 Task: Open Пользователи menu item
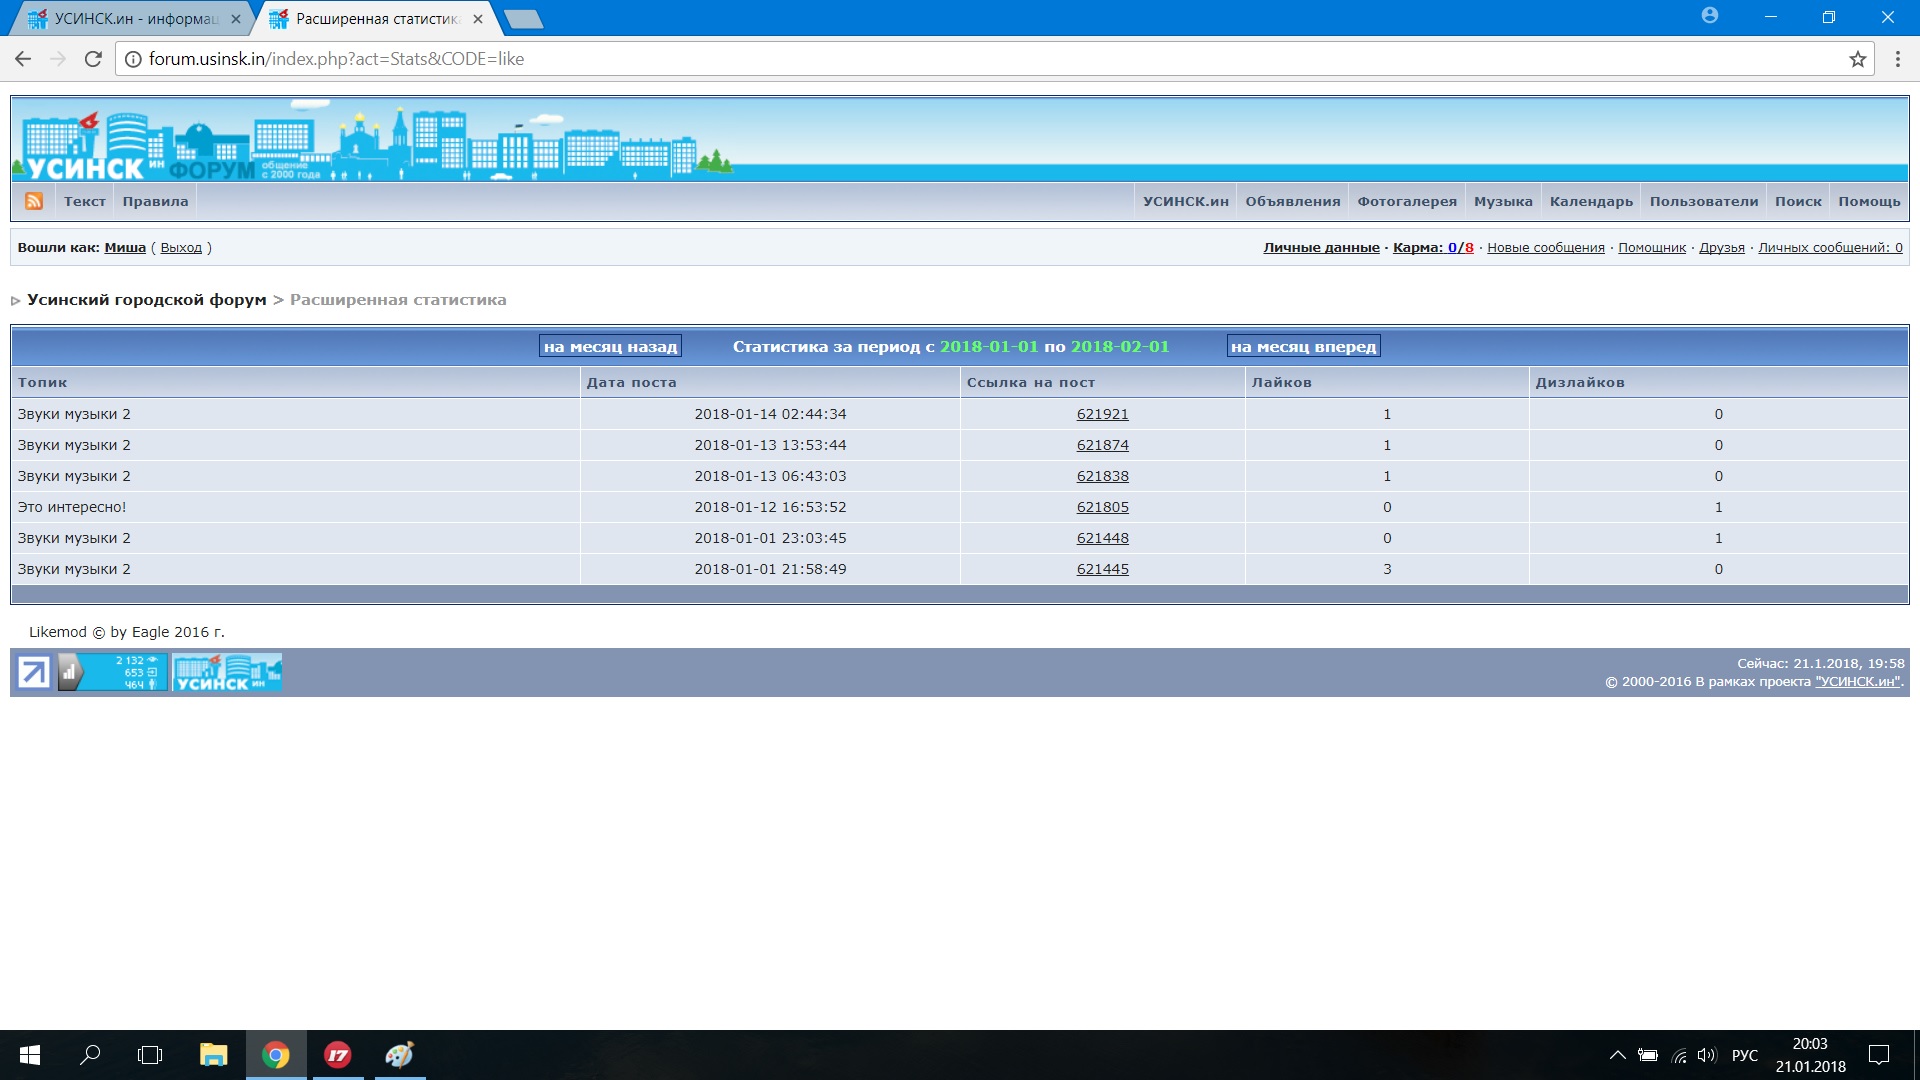coord(1703,201)
